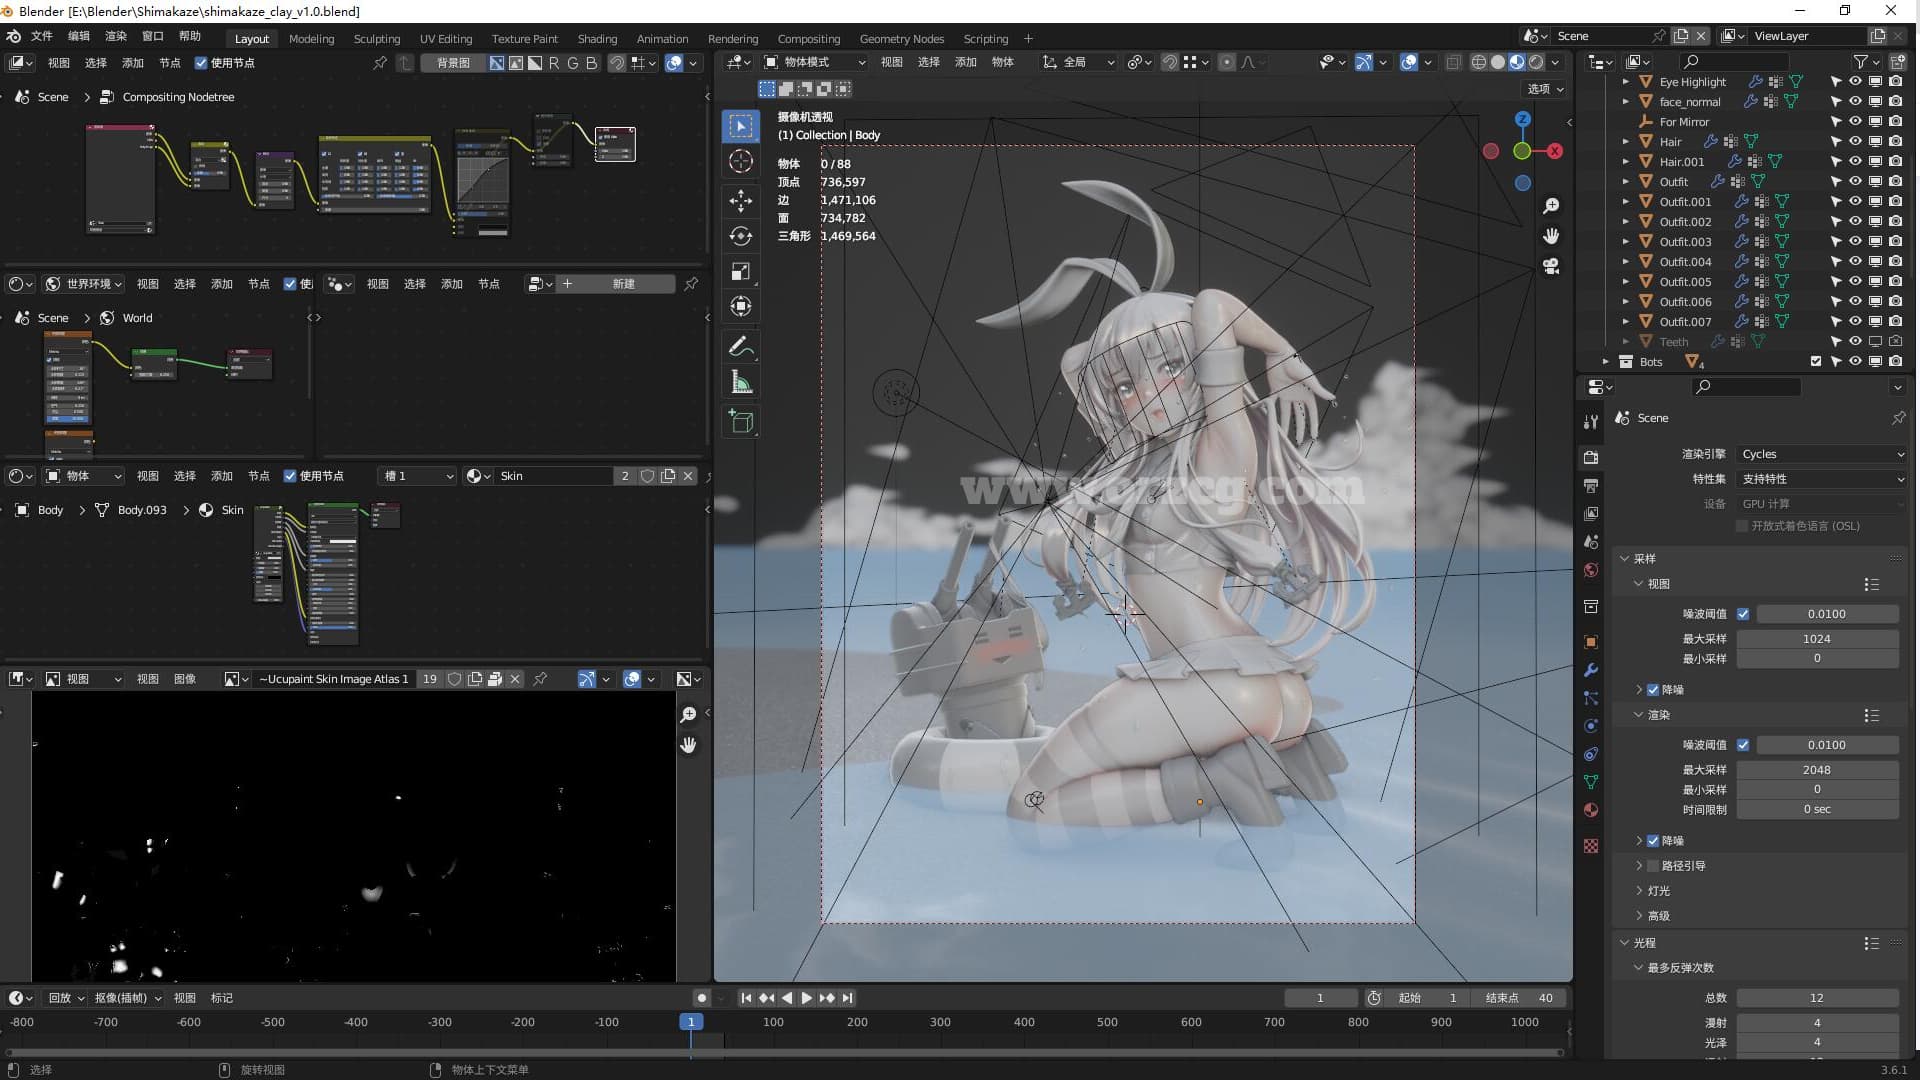Screen dimensions: 1920x1080
Task: Open the Modifiers wrench properties tab
Action: point(1591,670)
